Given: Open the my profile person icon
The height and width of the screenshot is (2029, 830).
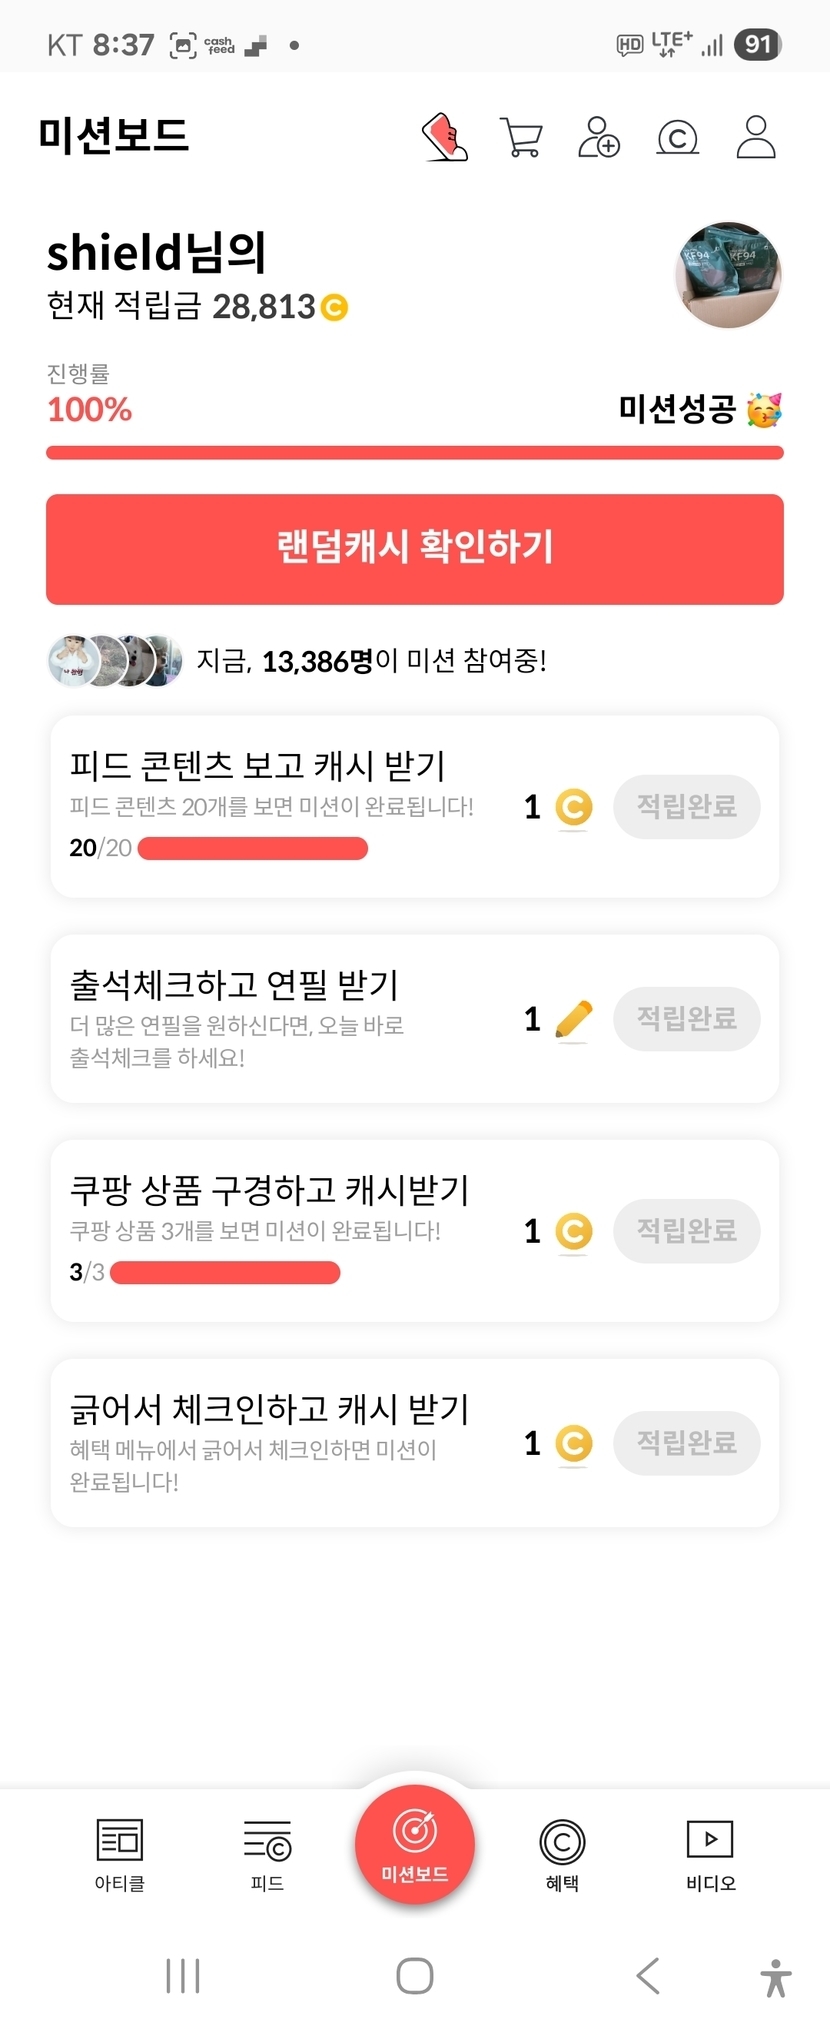Looking at the screenshot, I should click(756, 138).
